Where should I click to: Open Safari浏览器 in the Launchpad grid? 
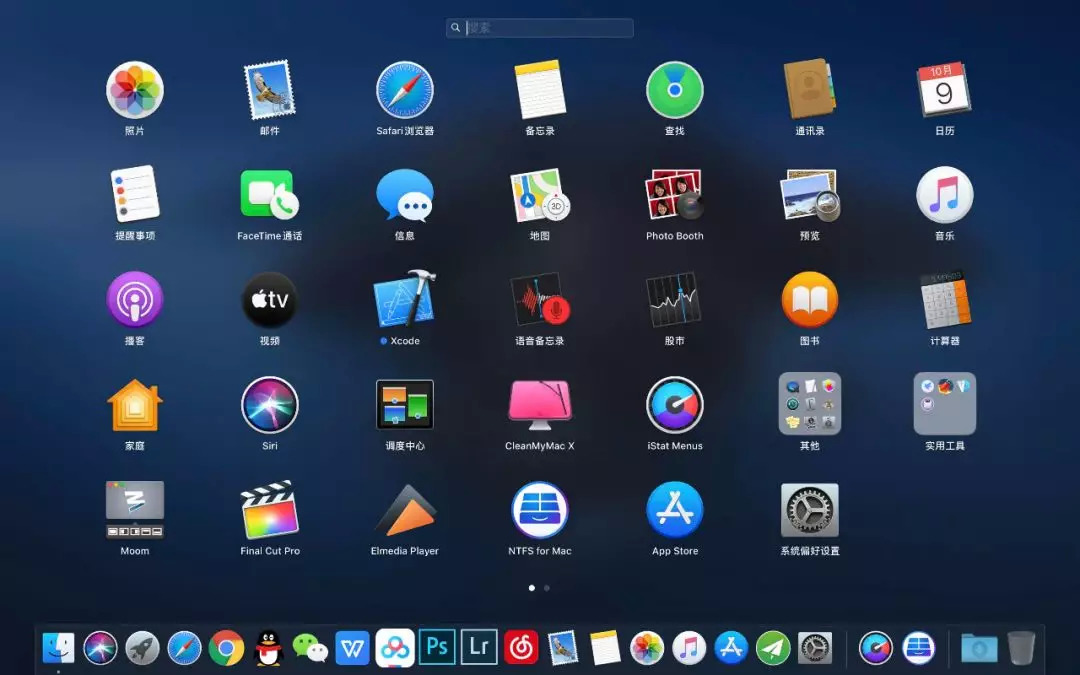coord(405,90)
